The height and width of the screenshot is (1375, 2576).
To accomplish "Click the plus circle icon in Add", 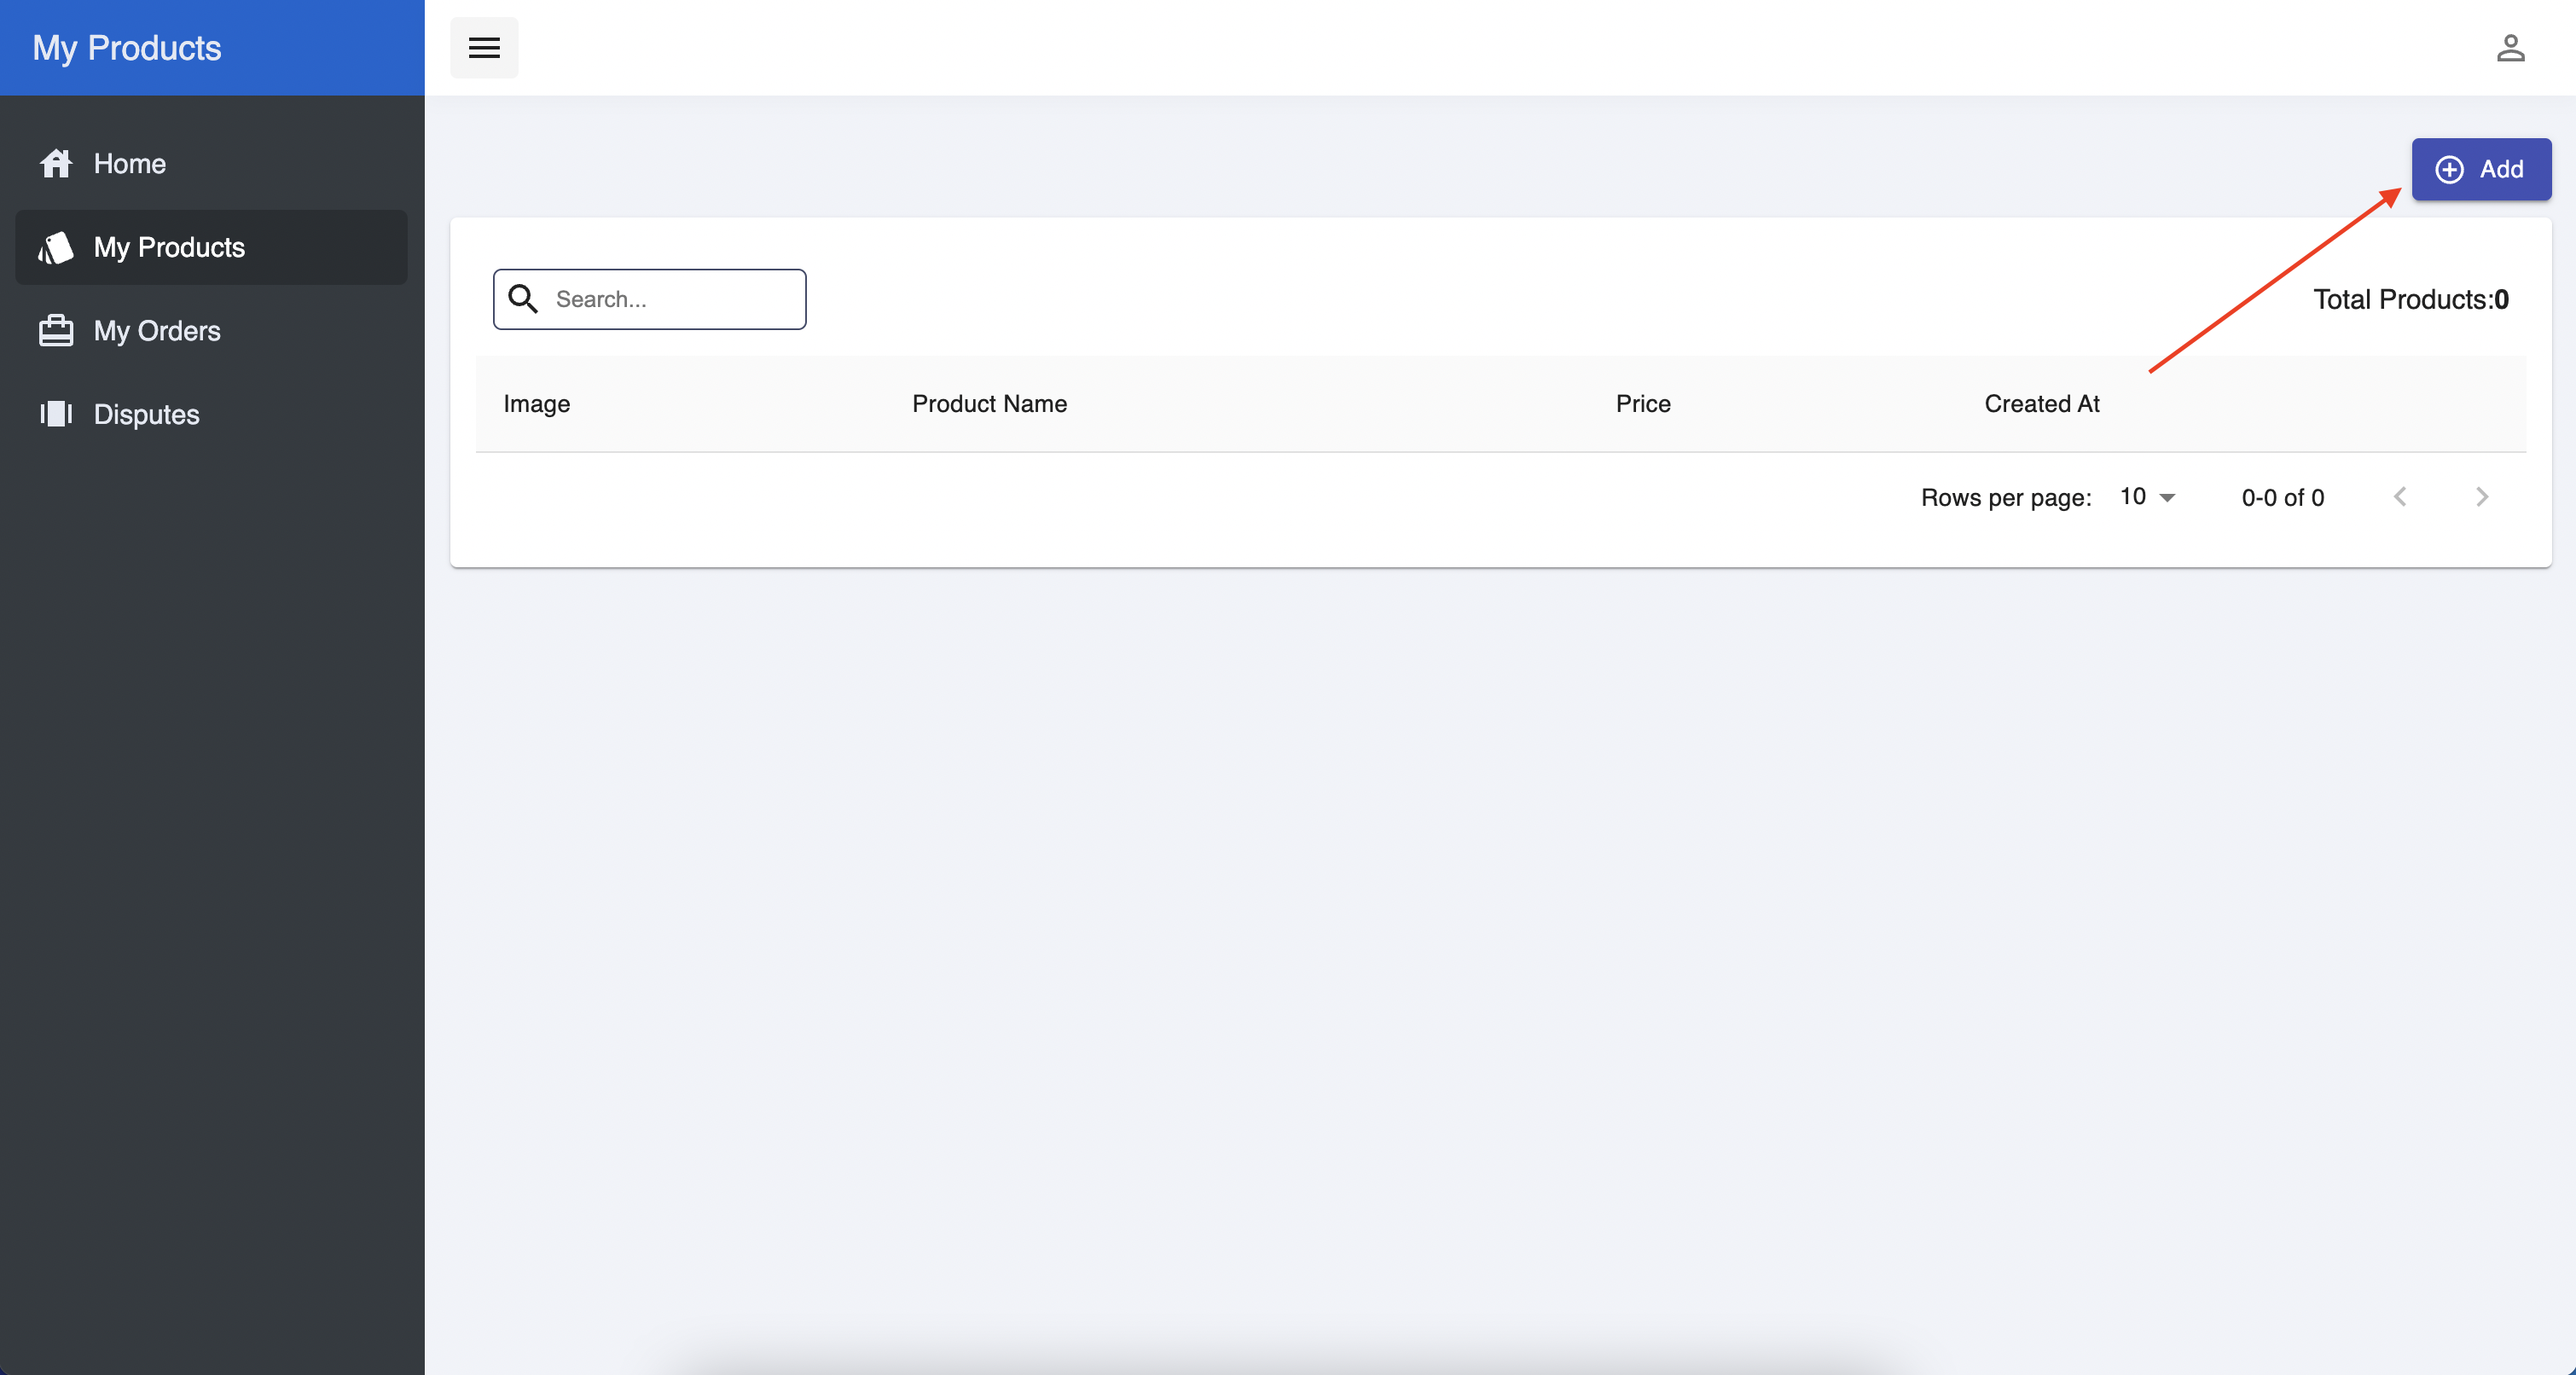I will [2449, 169].
